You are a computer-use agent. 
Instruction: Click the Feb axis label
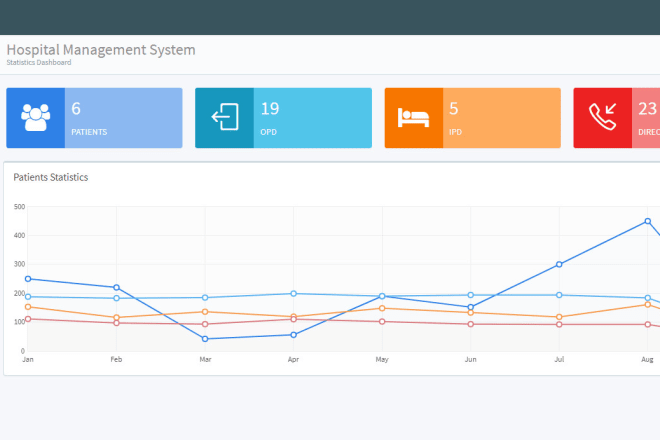(117, 359)
